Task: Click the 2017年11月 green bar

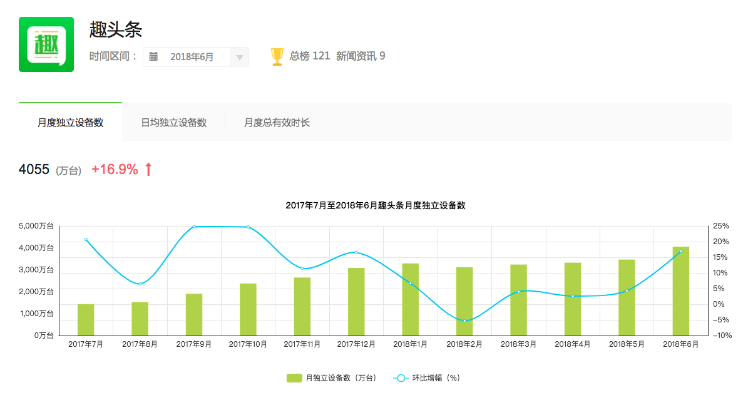Action: [302, 306]
